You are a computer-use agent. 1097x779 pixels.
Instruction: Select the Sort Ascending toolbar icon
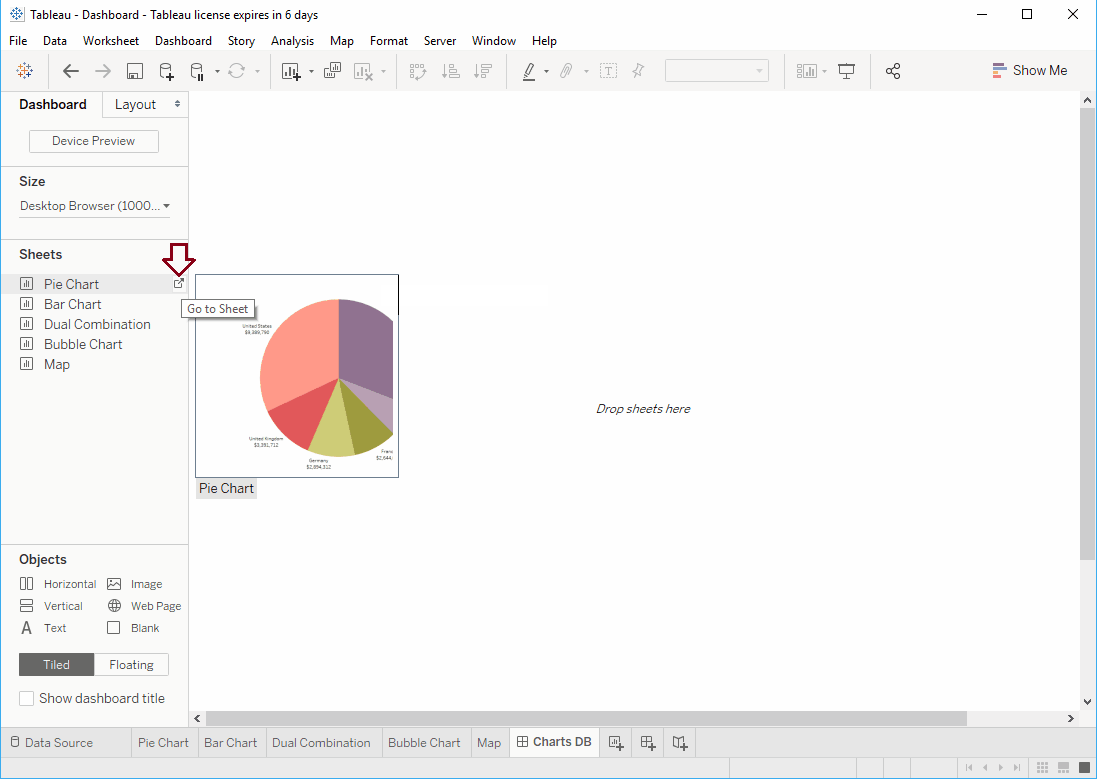point(450,71)
